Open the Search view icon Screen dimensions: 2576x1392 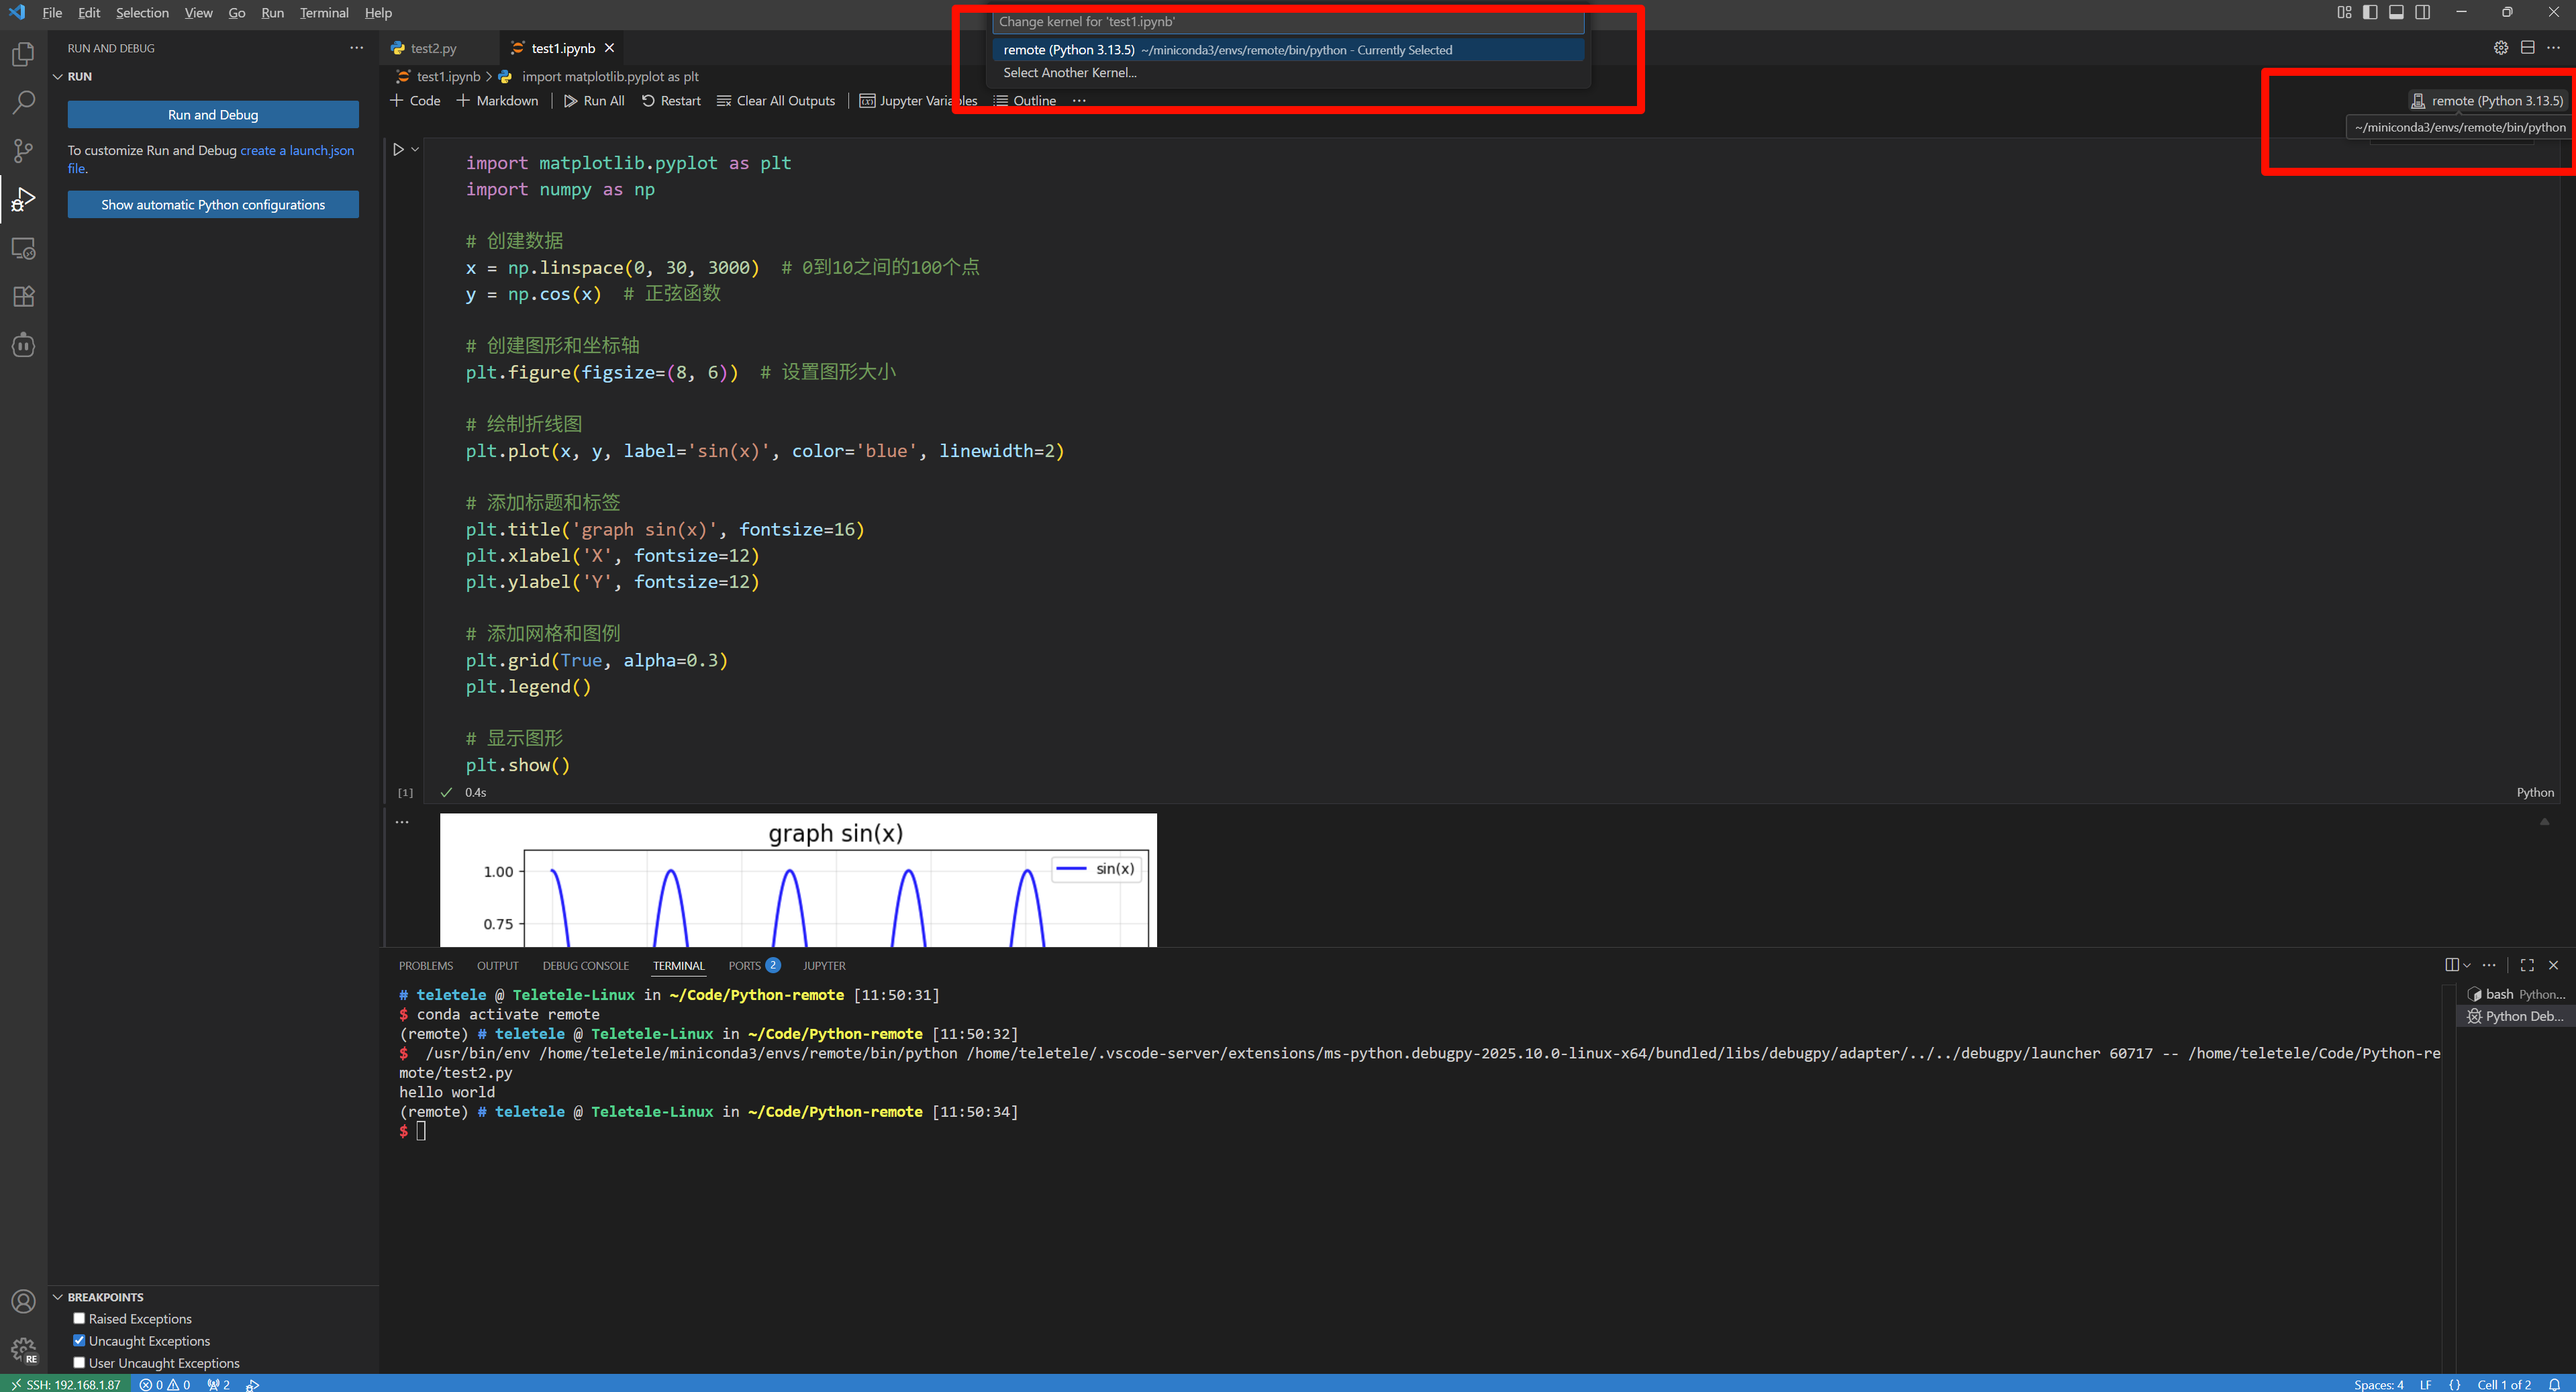click(x=23, y=102)
